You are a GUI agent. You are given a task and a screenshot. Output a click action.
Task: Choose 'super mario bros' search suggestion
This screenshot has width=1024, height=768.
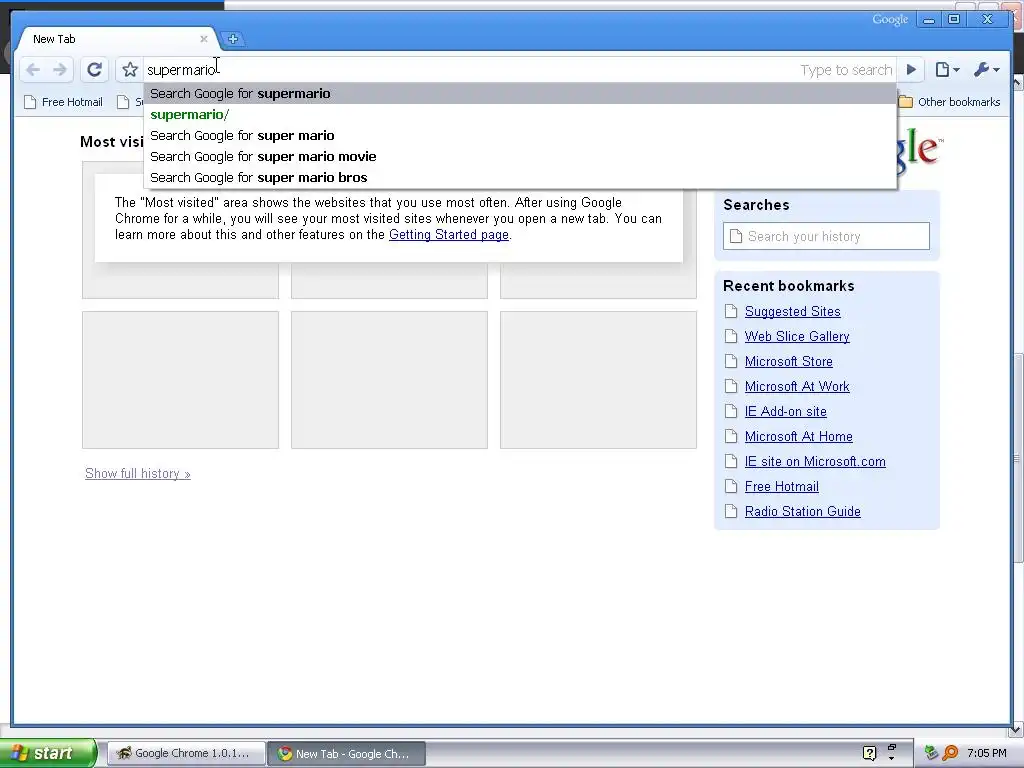click(520, 177)
